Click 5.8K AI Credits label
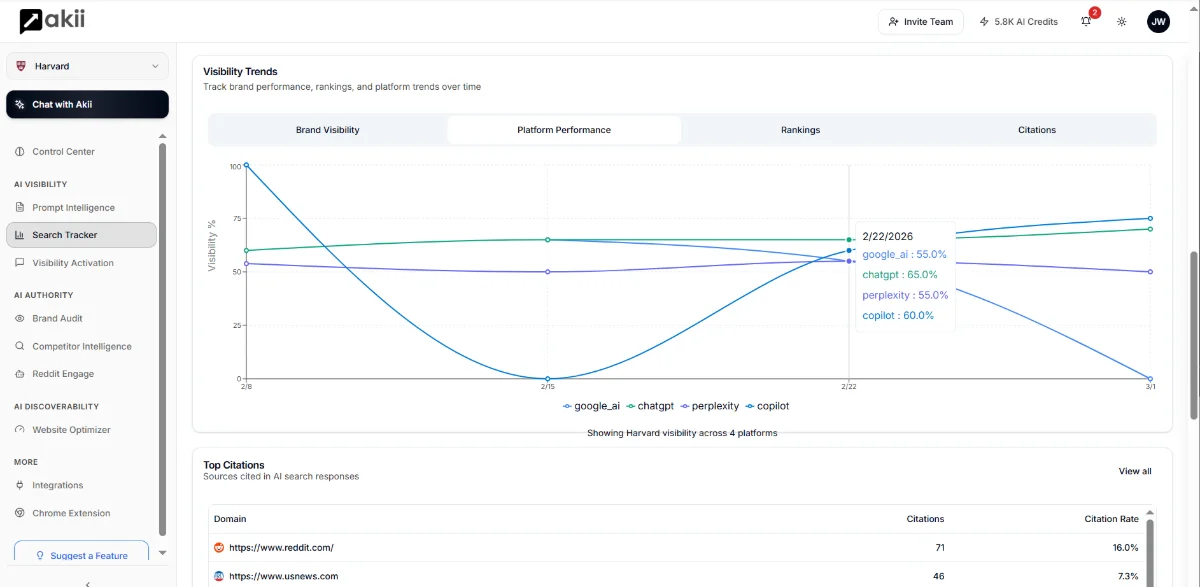Screen dimensions: 1200x587 [x=1026, y=21]
